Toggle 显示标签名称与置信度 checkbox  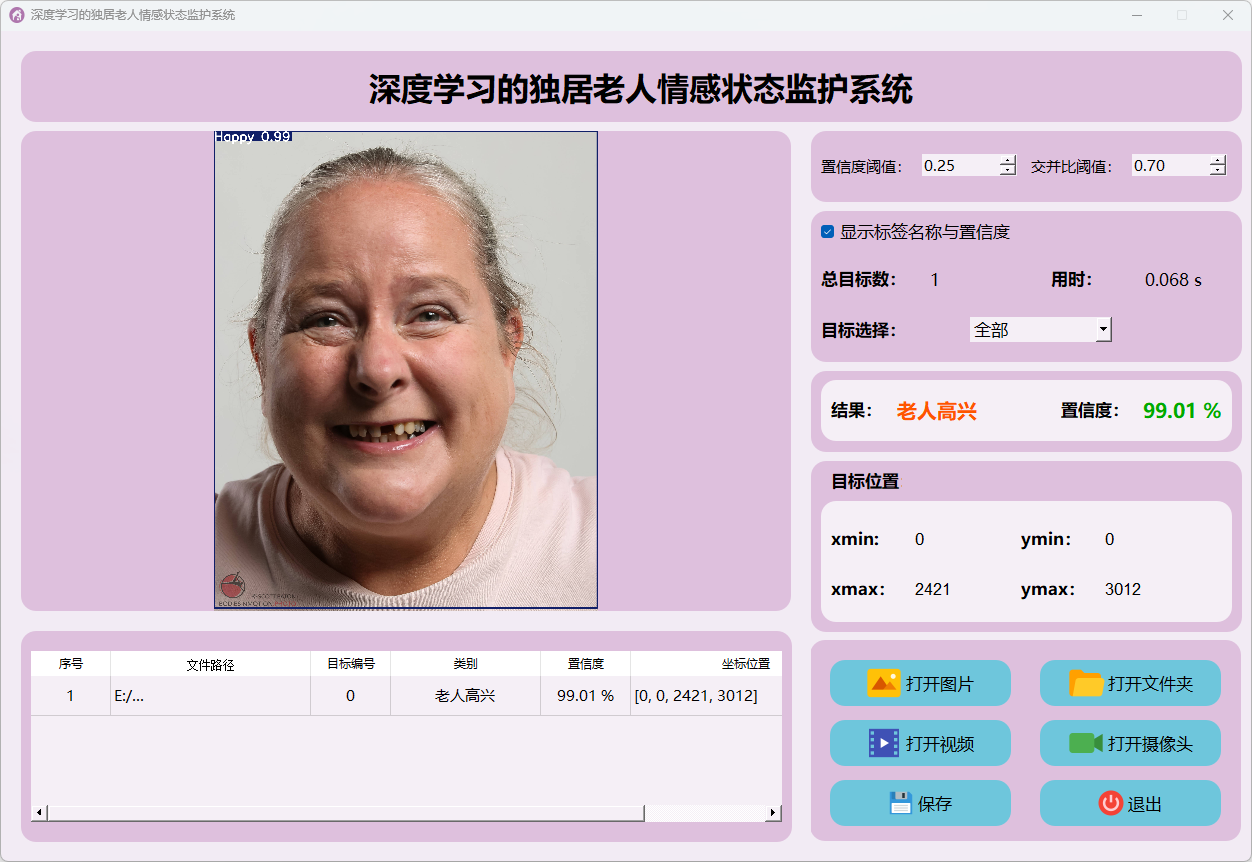click(828, 232)
